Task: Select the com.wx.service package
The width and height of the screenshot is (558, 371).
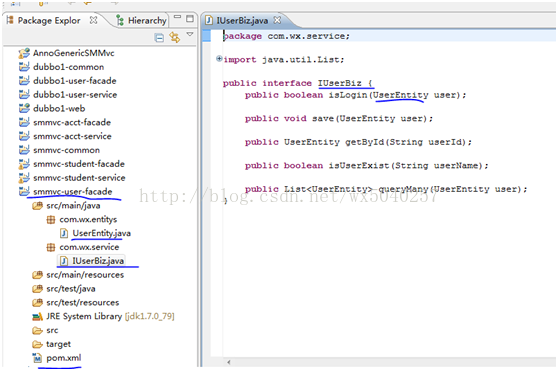Action: 89,247
